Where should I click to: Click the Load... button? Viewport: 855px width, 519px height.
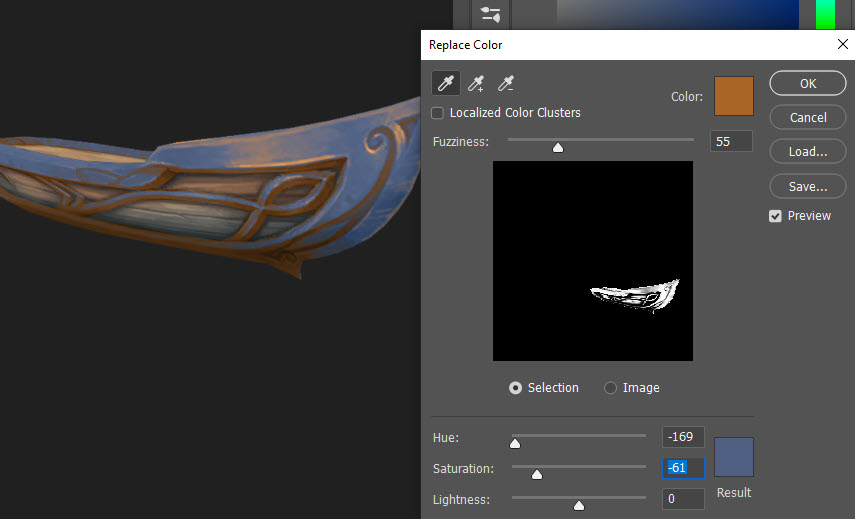tap(808, 152)
